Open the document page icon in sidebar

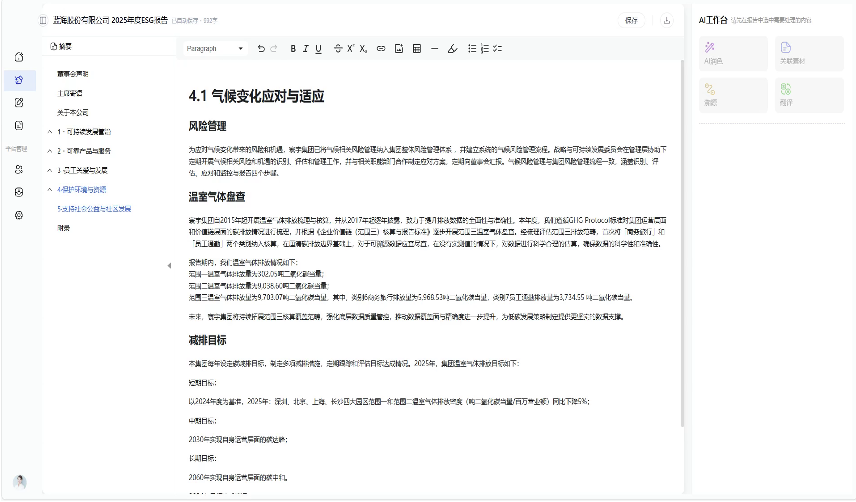tap(19, 126)
